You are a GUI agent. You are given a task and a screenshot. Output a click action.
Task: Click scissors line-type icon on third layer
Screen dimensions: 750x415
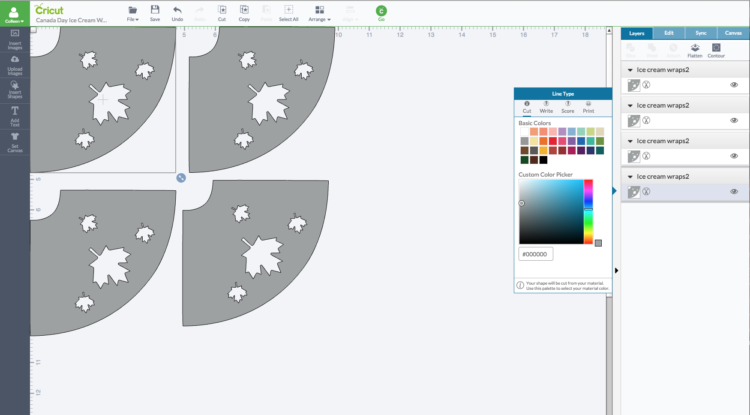click(x=646, y=156)
